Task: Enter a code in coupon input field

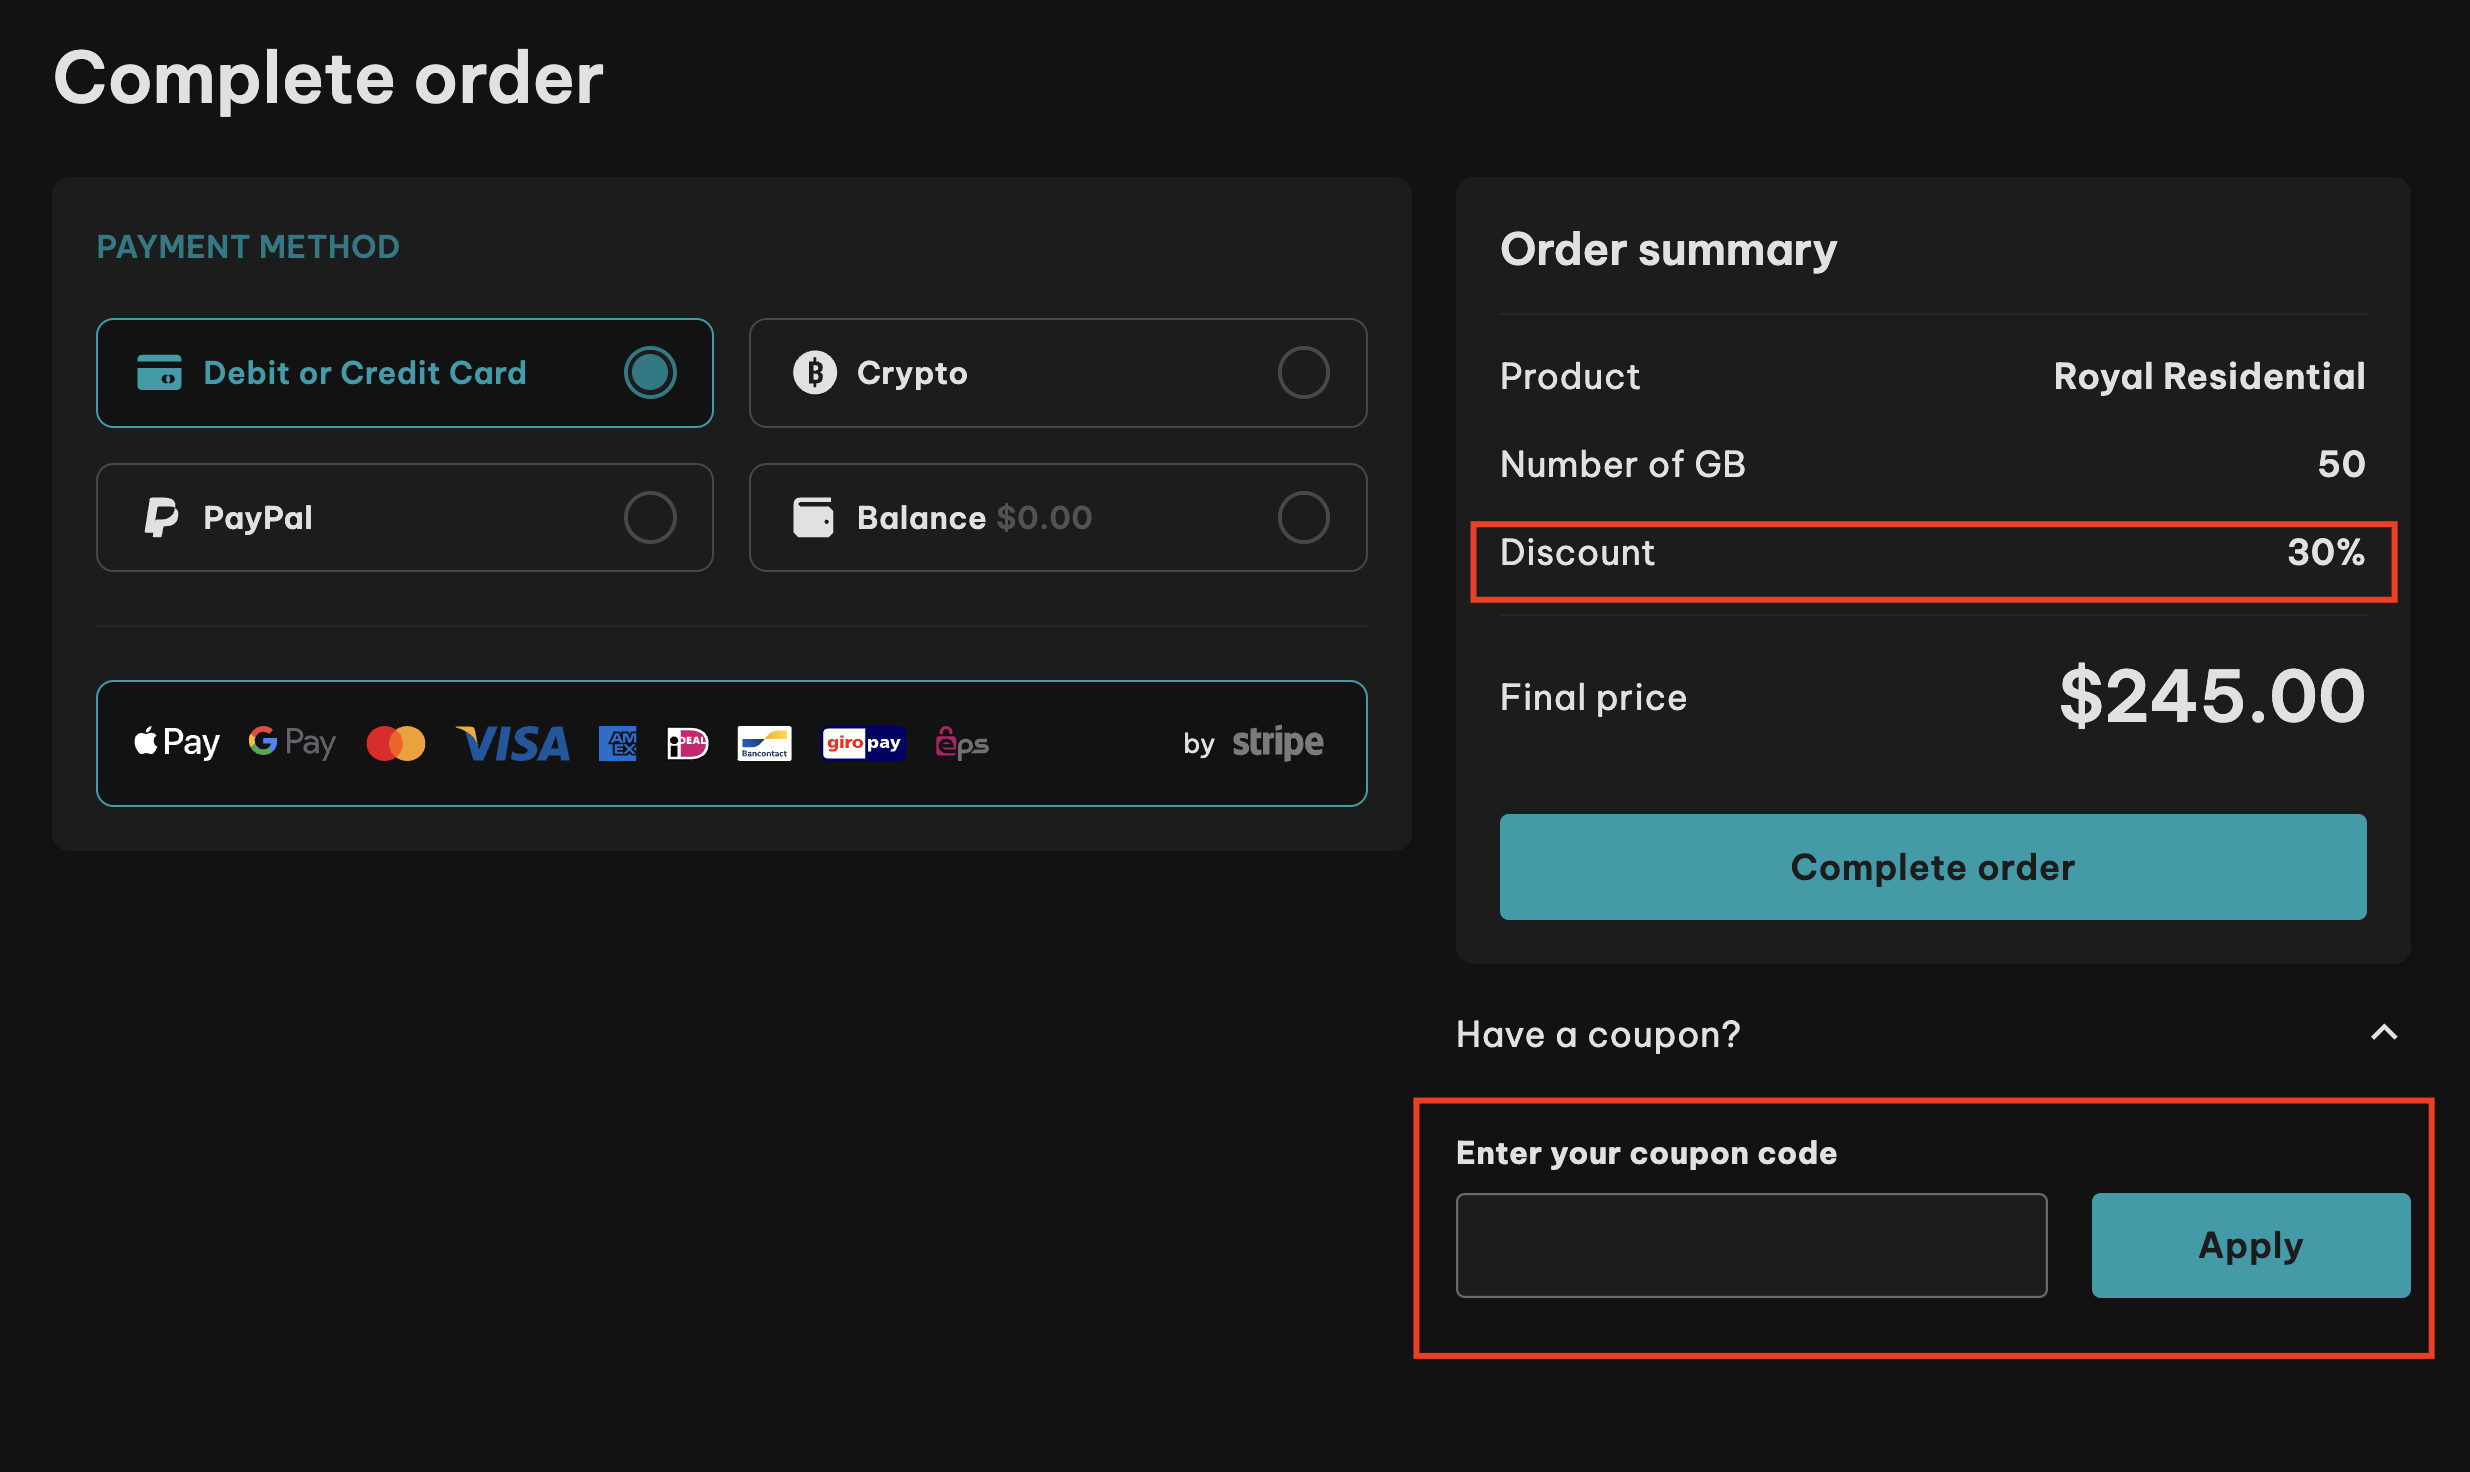Action: coord(1752,1244)
